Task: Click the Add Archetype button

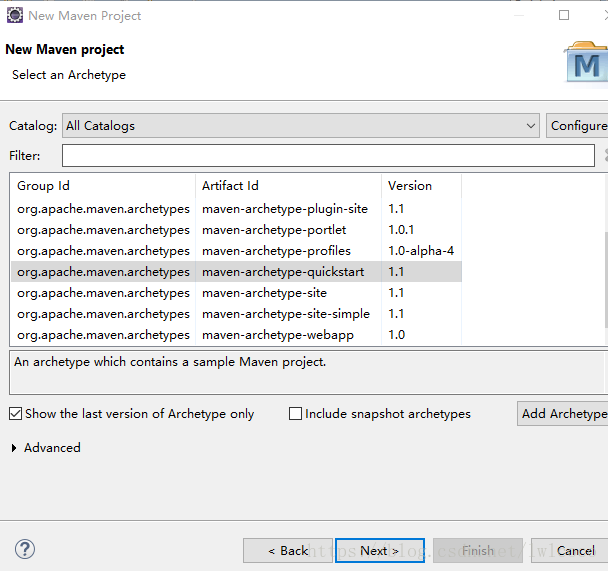Action: click(563, 414)
